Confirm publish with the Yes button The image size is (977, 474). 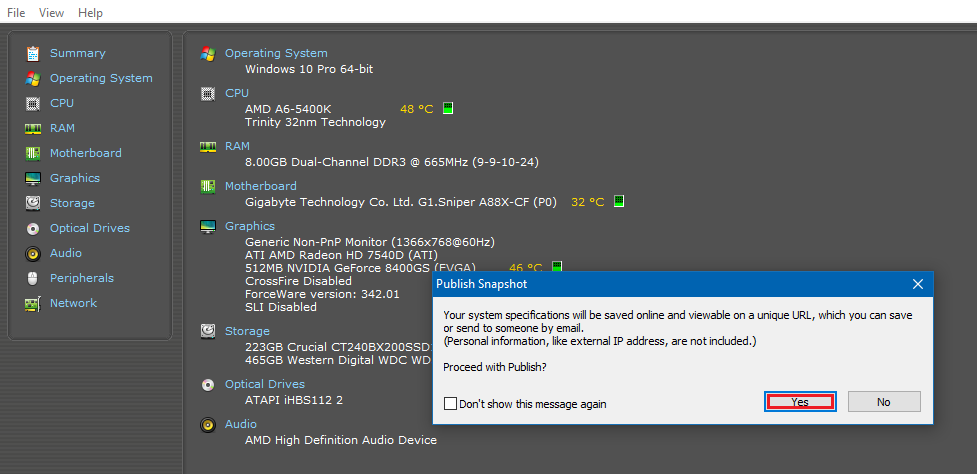[x=800, y=402]
